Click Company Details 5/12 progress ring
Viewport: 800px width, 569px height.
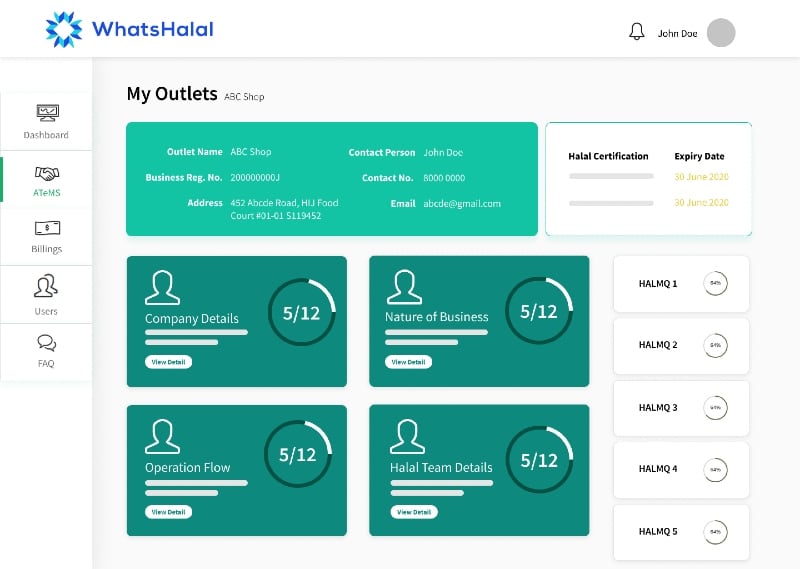302,312
